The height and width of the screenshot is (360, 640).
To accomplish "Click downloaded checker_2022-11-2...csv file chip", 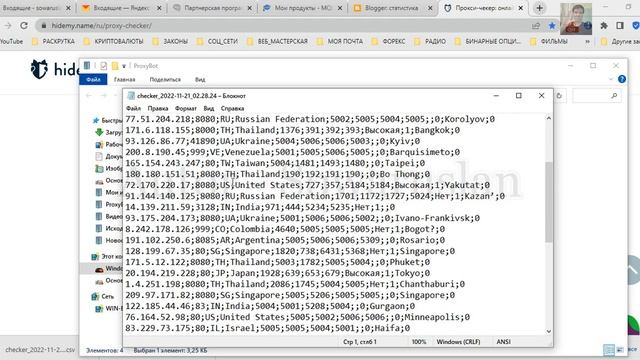I will (40, 350).
